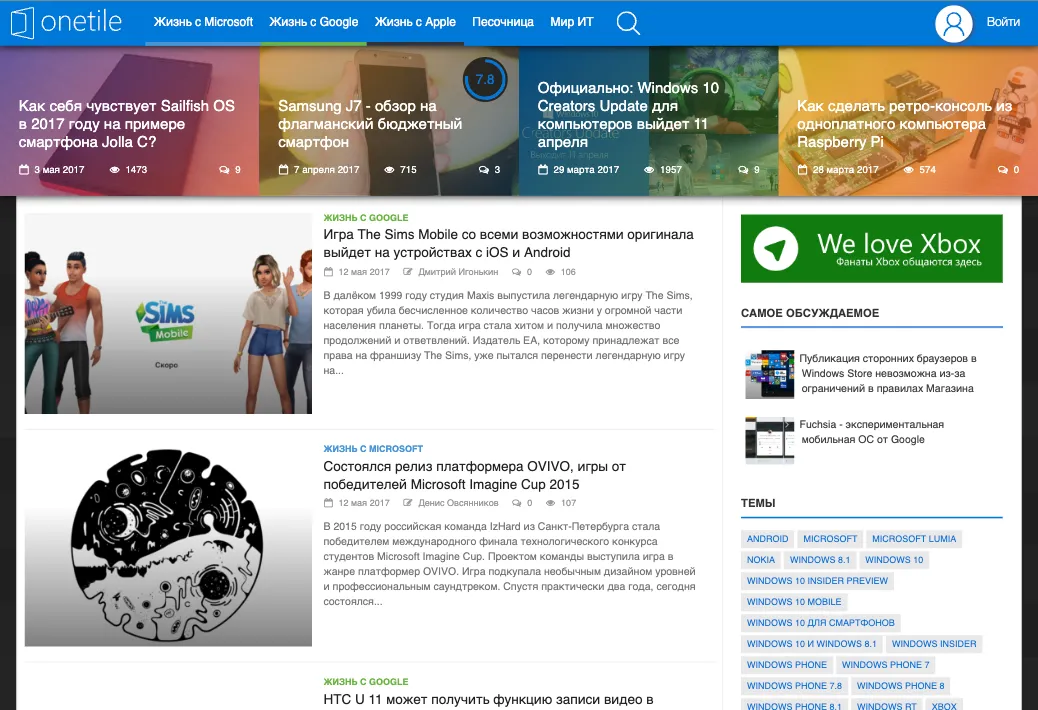Select the WINDOWS 10 MOBILE tag
Screen dimensions: 1038x710
coord(794,601)
